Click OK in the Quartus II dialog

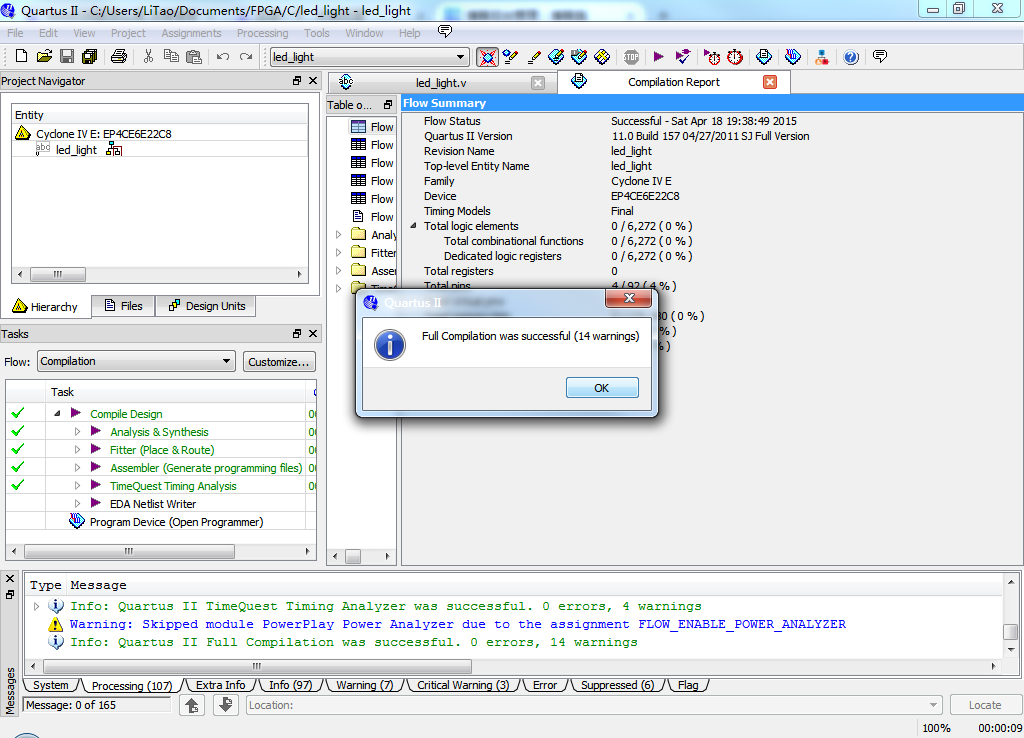601,388
